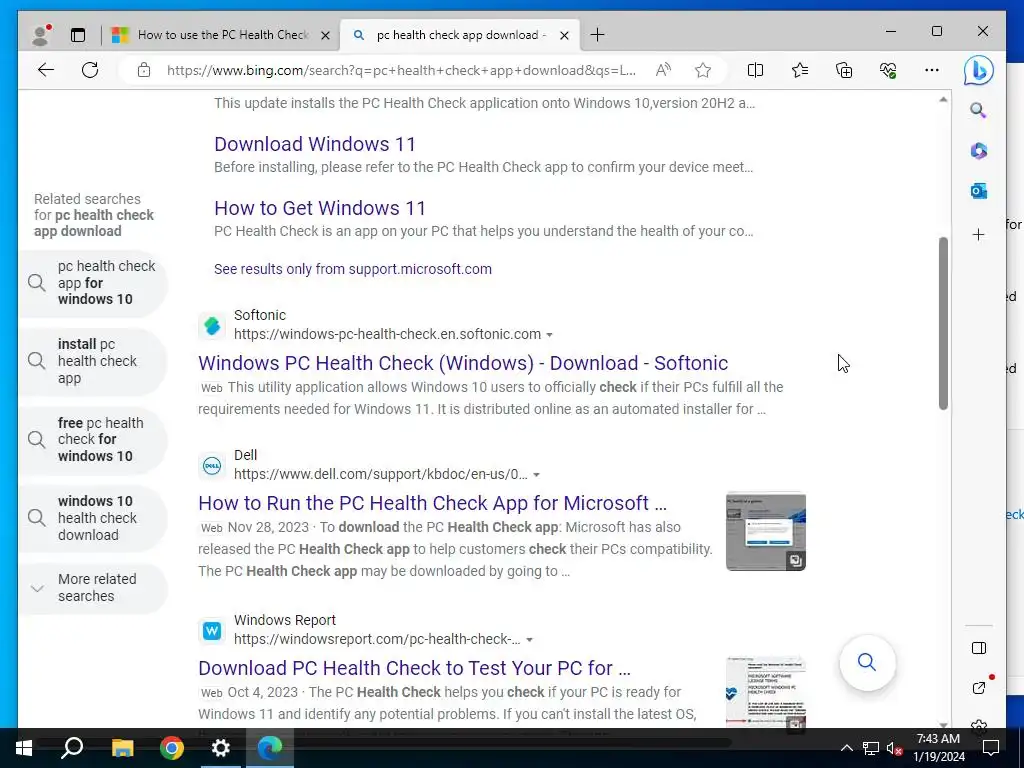This screenshot has height=768, width=1024.
Task: Add a sidebar app with plus
Action: (978, 234)
